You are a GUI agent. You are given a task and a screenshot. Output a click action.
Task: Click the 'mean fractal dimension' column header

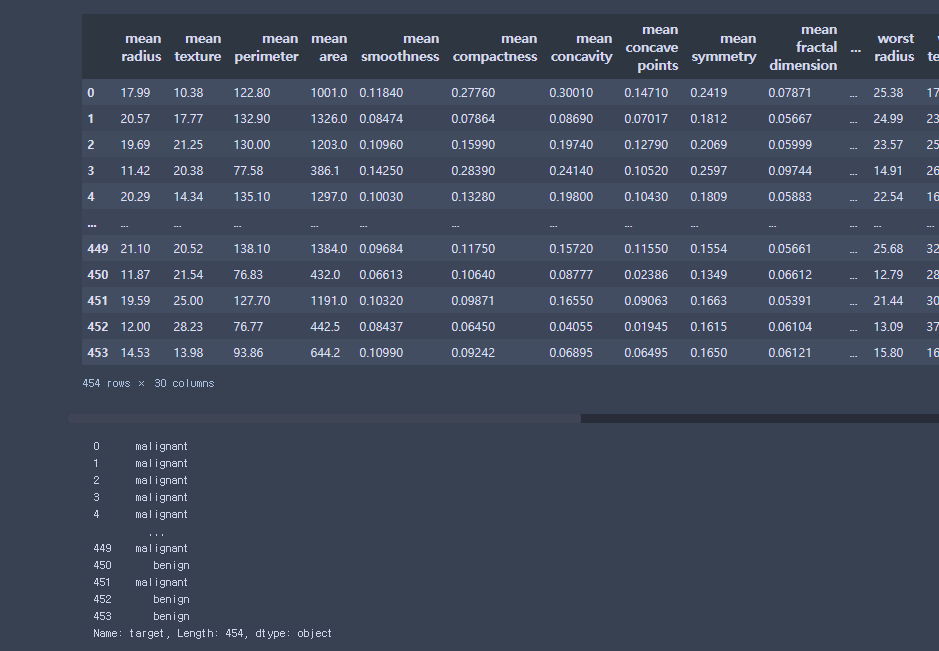(x=803, y=47)
